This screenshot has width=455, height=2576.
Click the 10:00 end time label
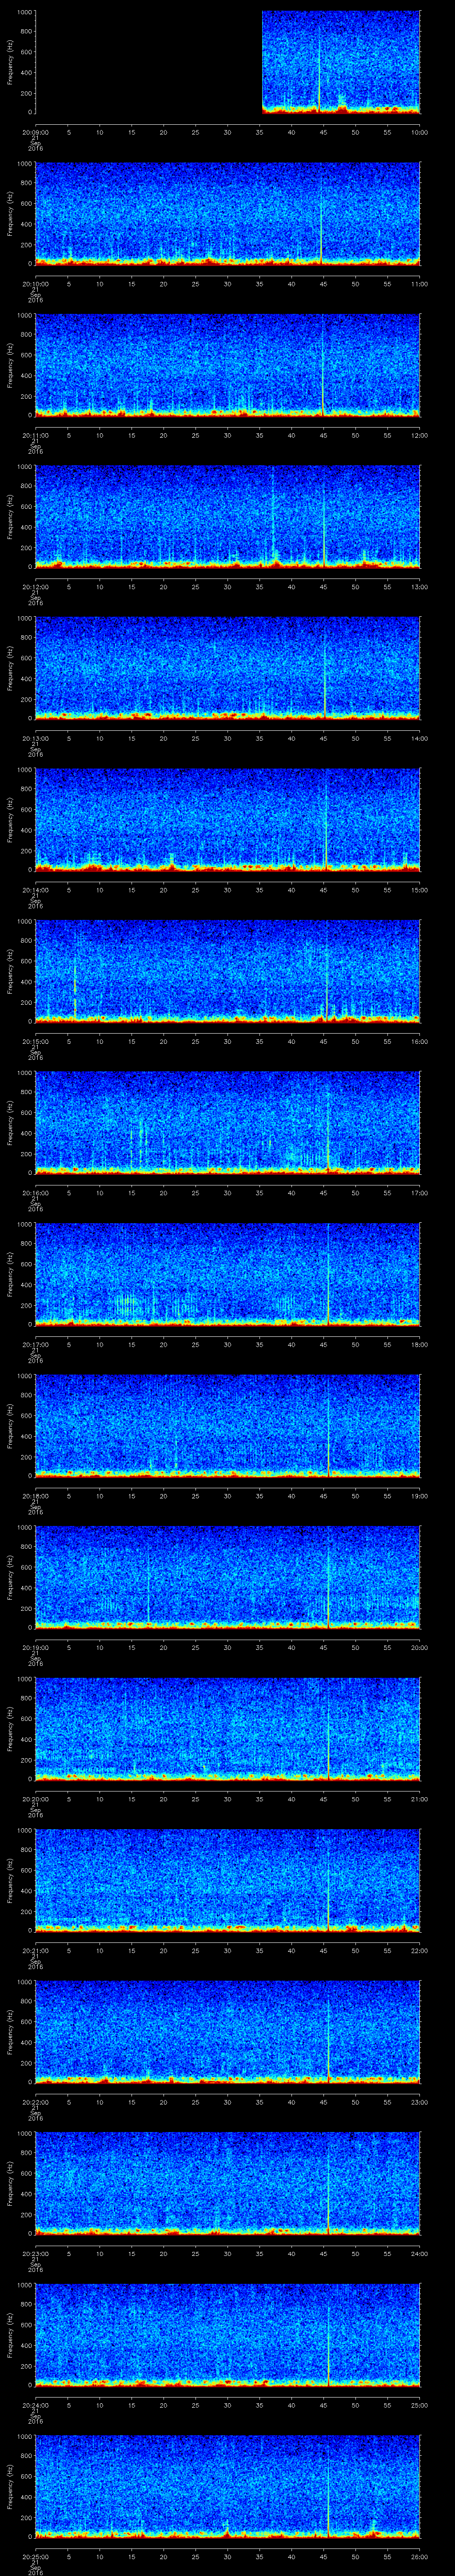pos(419,132)
